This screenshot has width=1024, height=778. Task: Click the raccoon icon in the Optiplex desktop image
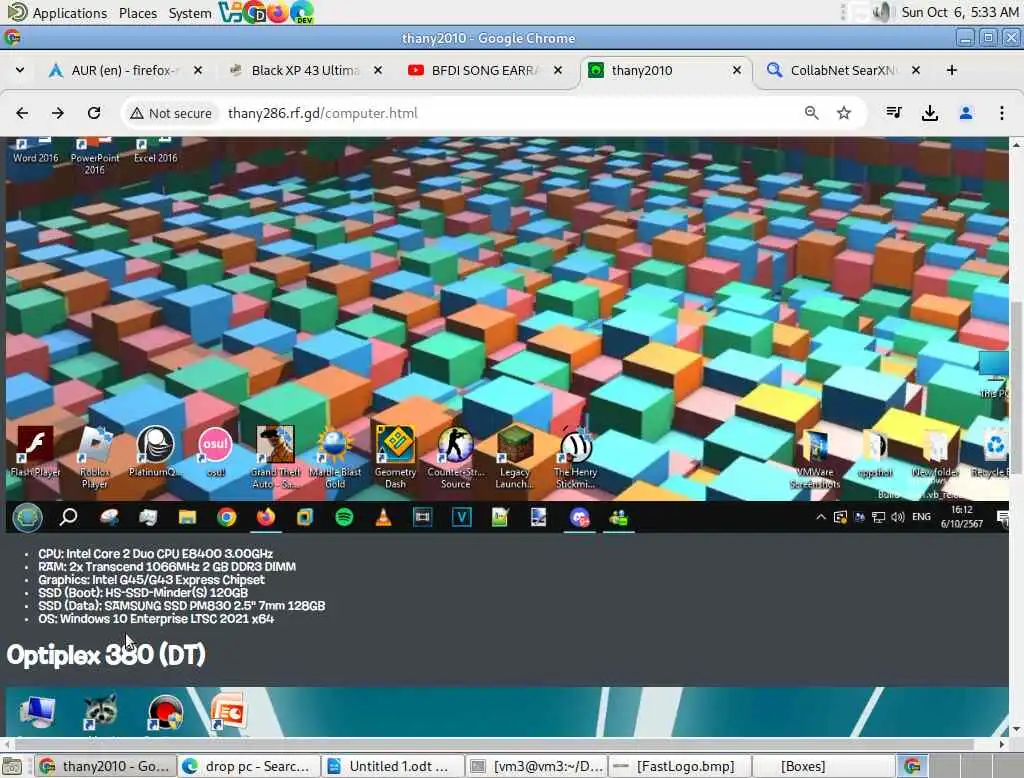point(100,712)
